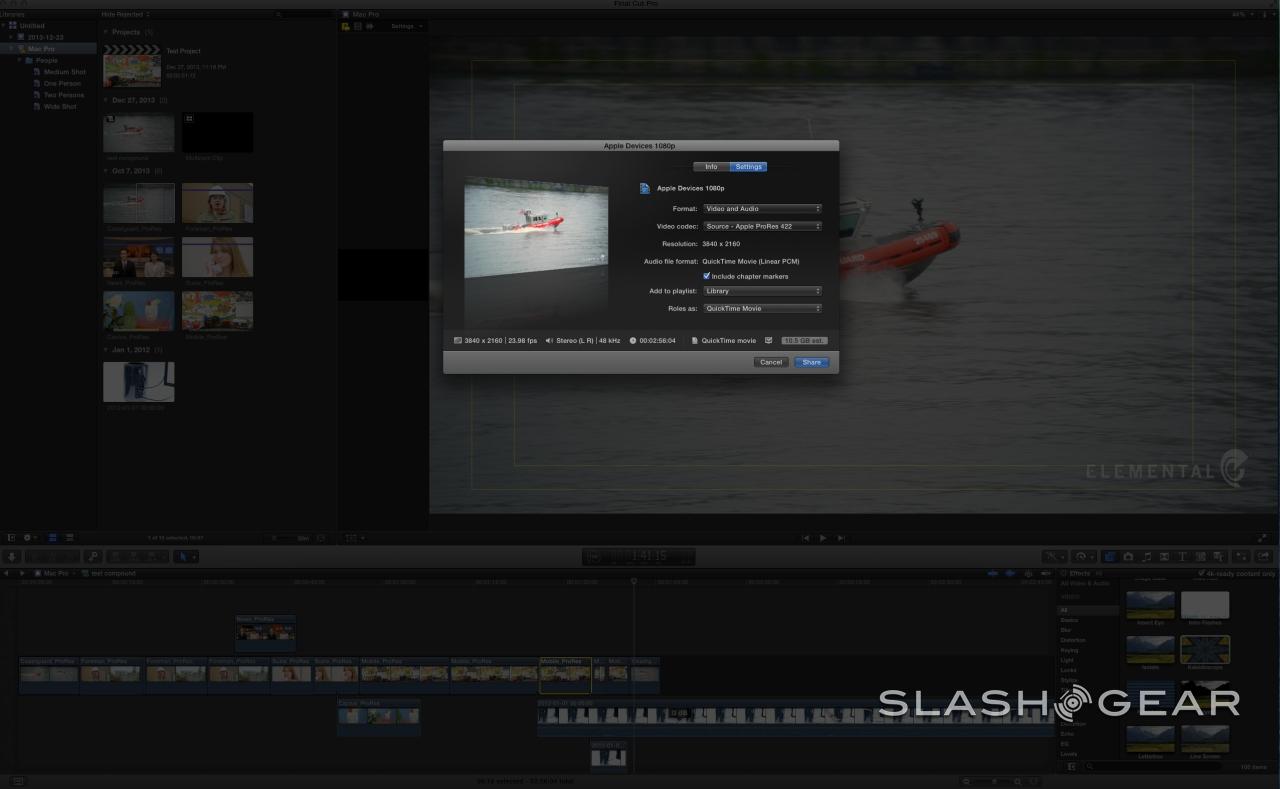Click the file size estimate badge
Viewport: 1280px width, 789px height.
(x=804, y=341)
